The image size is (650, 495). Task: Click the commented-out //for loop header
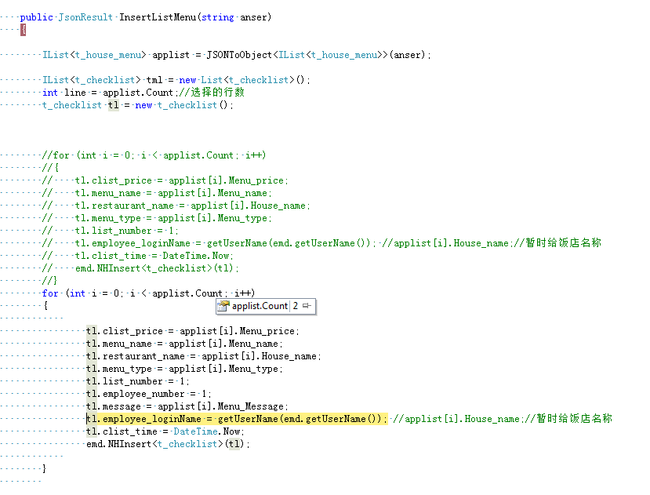pos(153,155)
